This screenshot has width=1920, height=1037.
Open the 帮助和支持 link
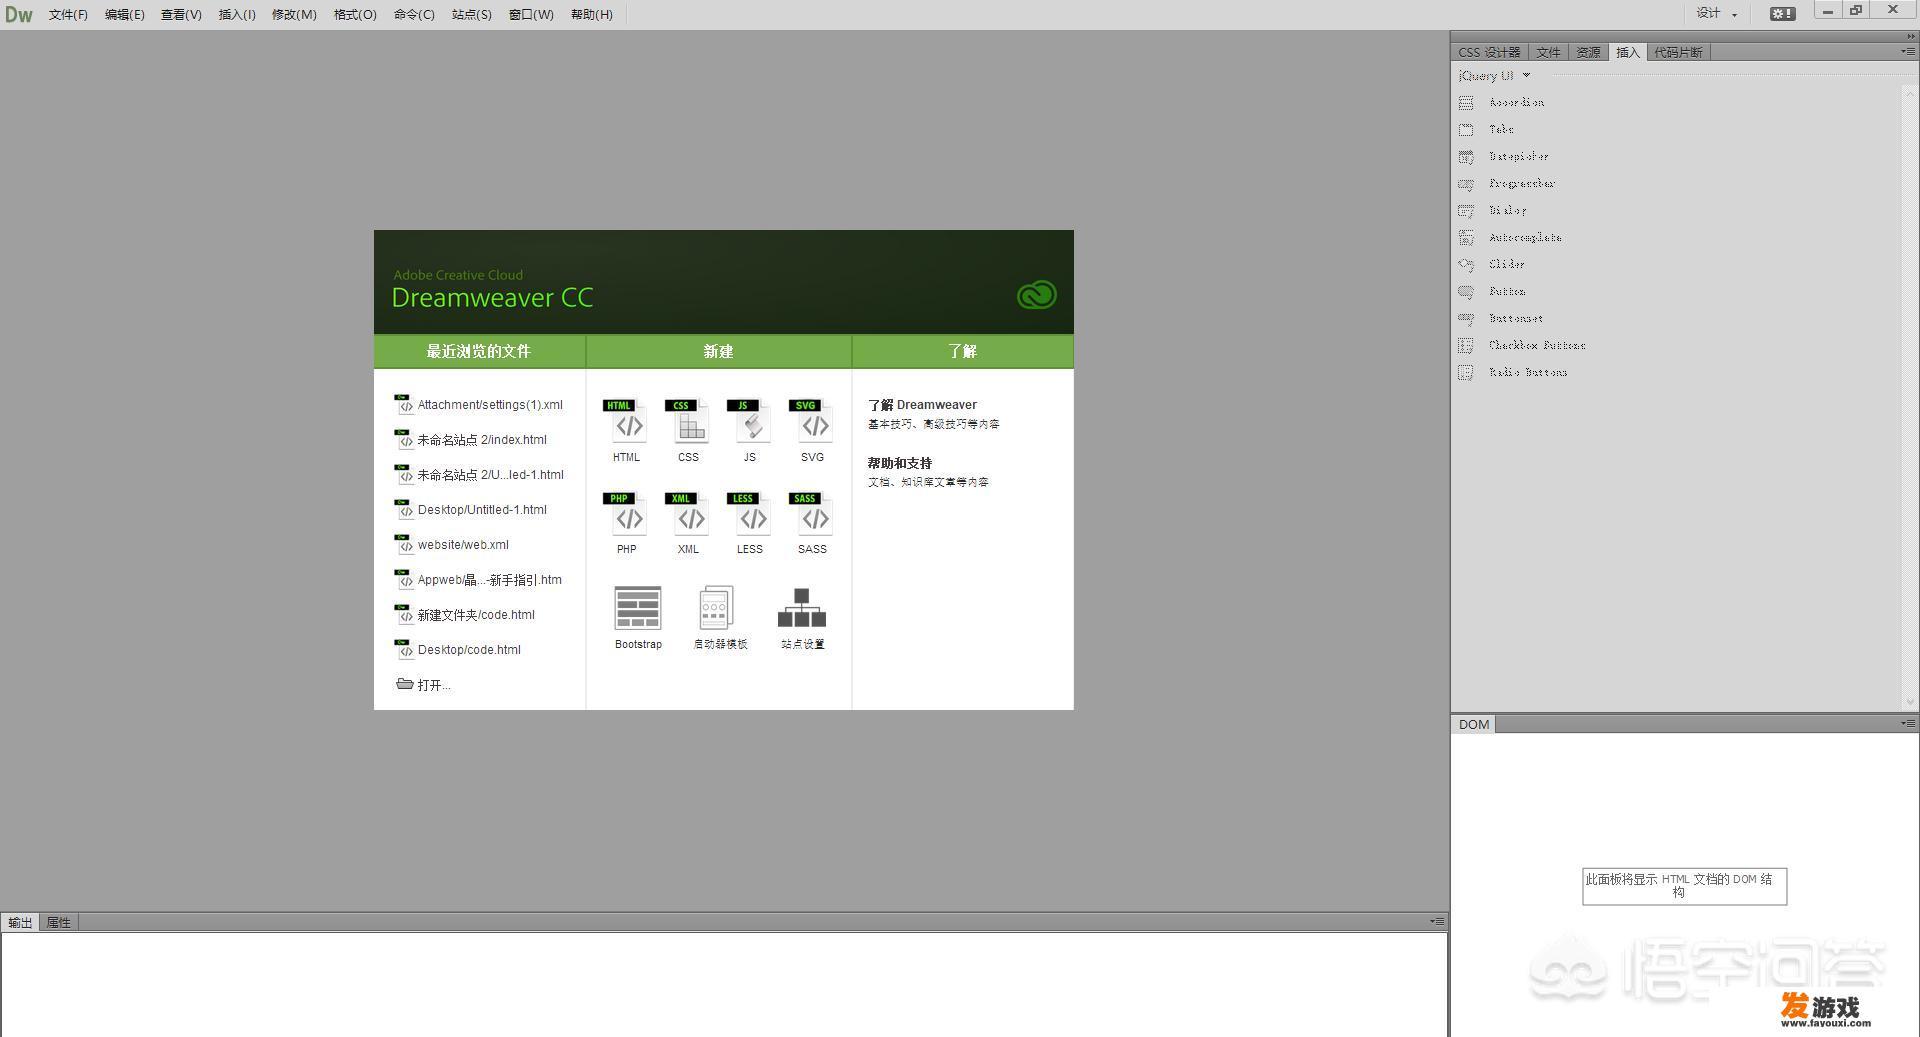click(900, 463)
